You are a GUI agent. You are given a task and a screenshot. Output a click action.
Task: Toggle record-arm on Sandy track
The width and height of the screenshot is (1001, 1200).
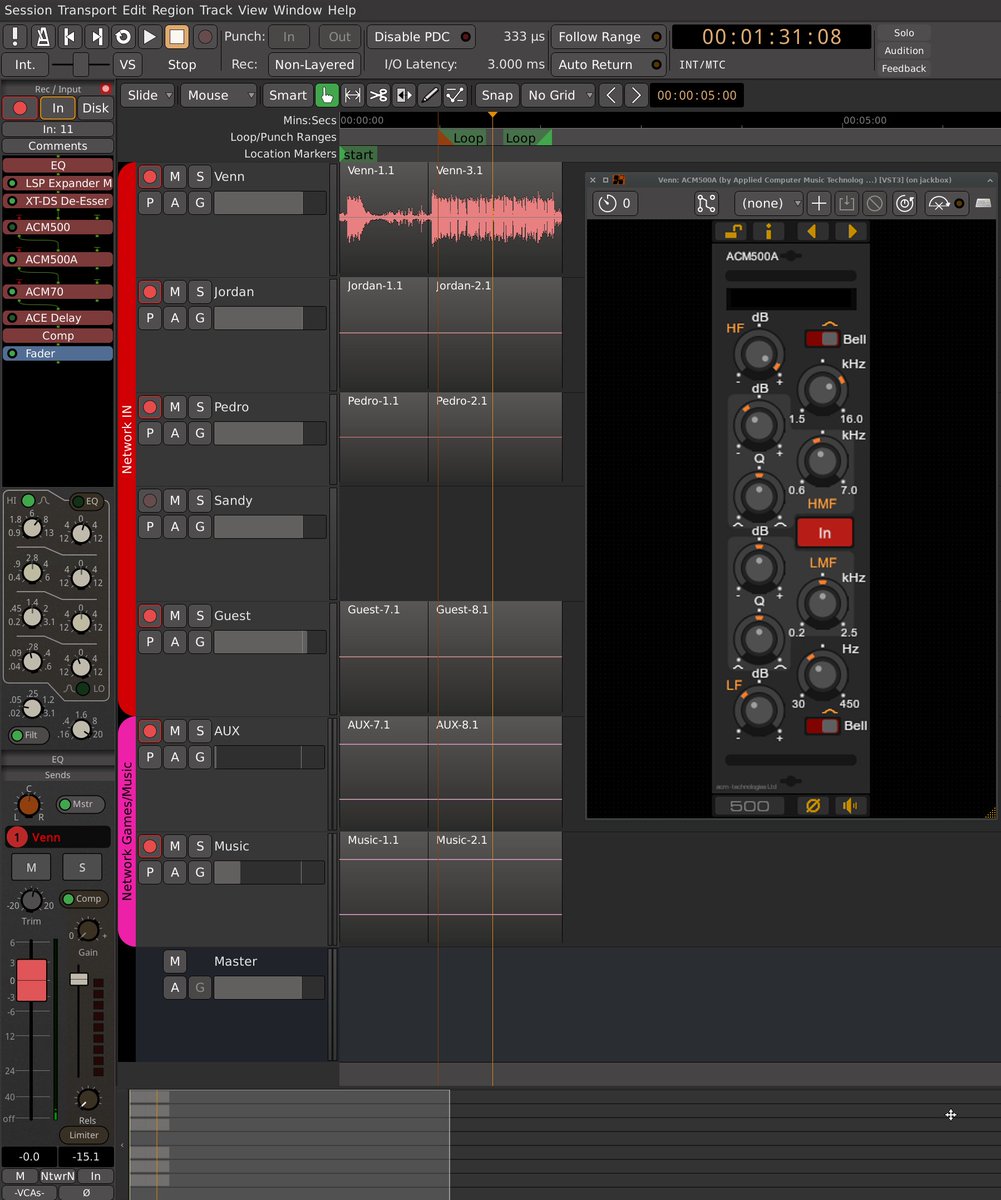(x=150, y=500)
